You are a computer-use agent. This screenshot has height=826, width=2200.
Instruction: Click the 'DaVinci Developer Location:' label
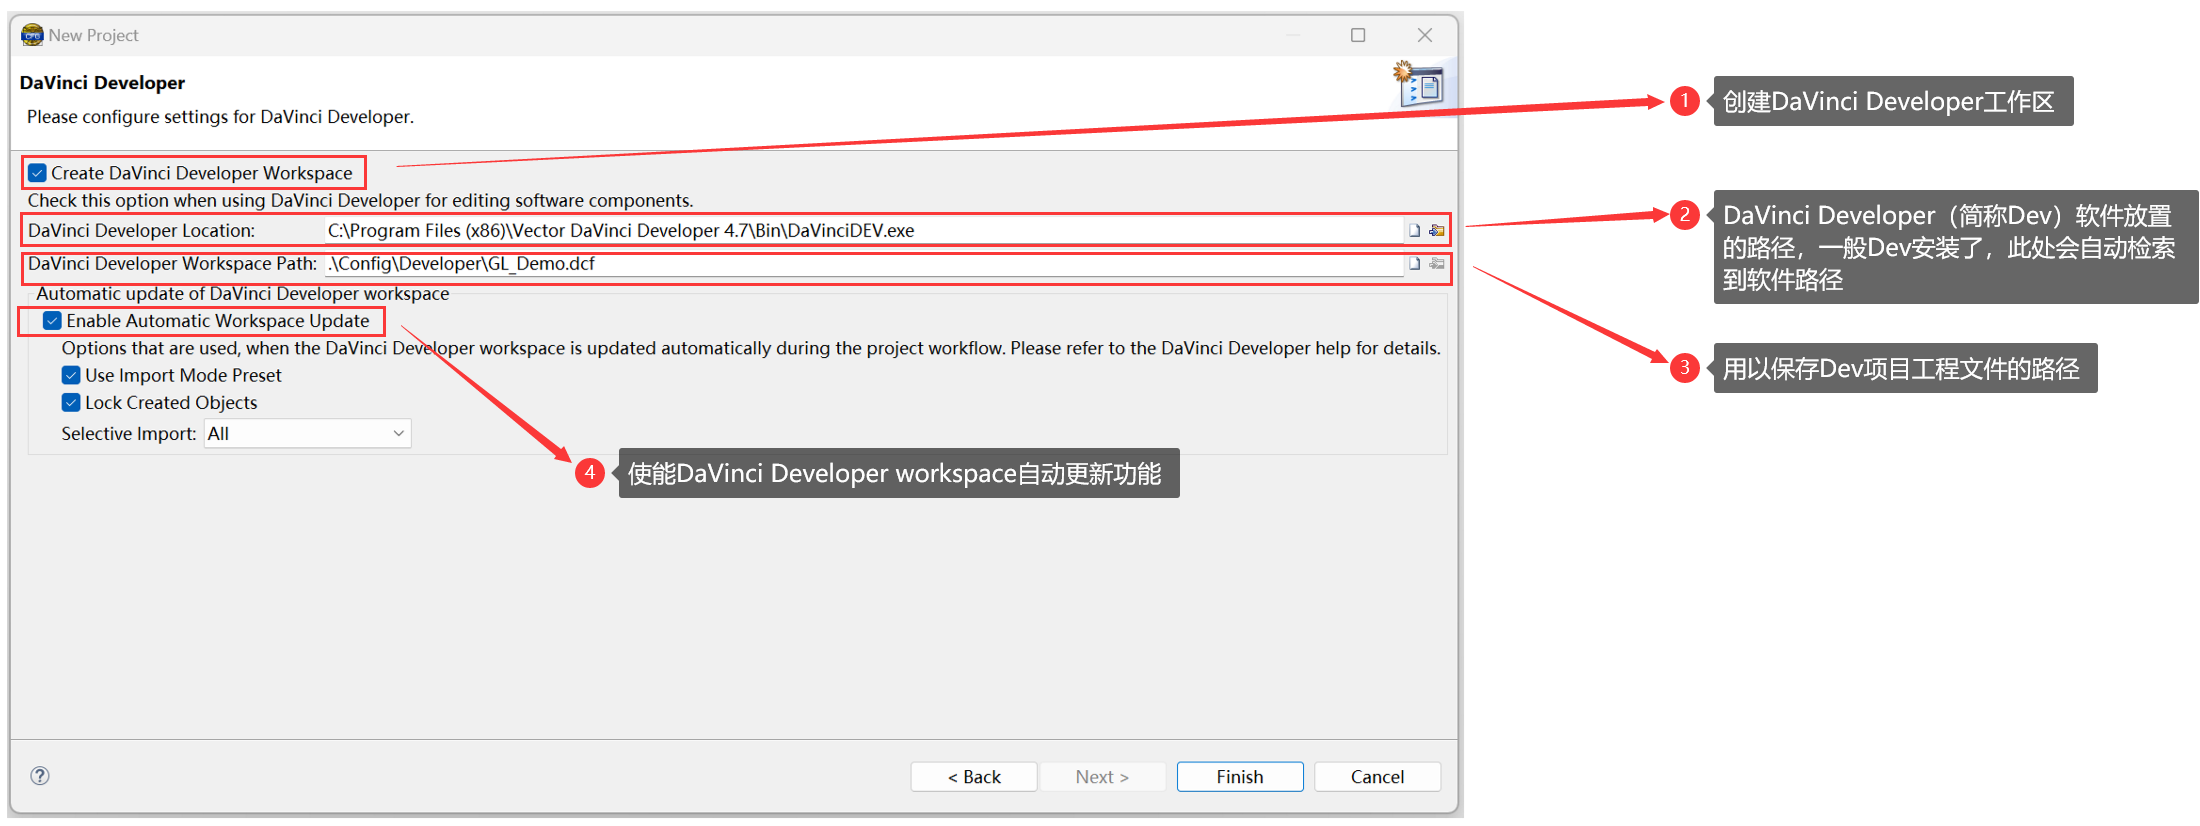pos(141,231)
